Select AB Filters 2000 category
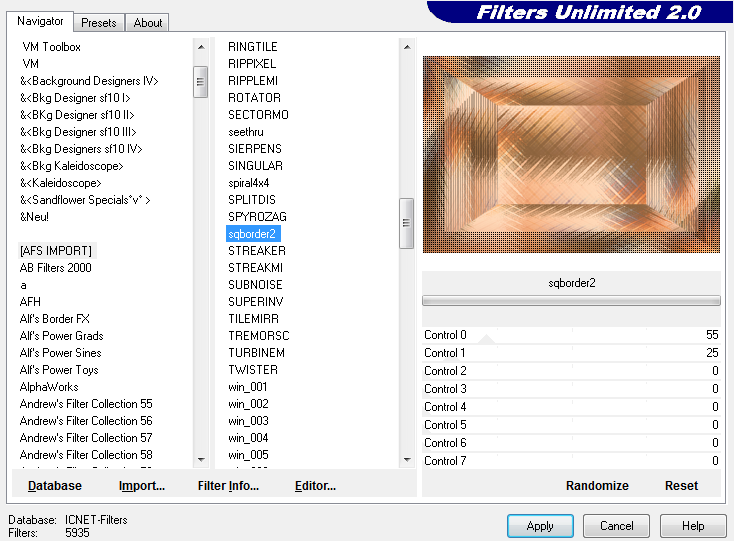734x541 pixels. (55, 268)
